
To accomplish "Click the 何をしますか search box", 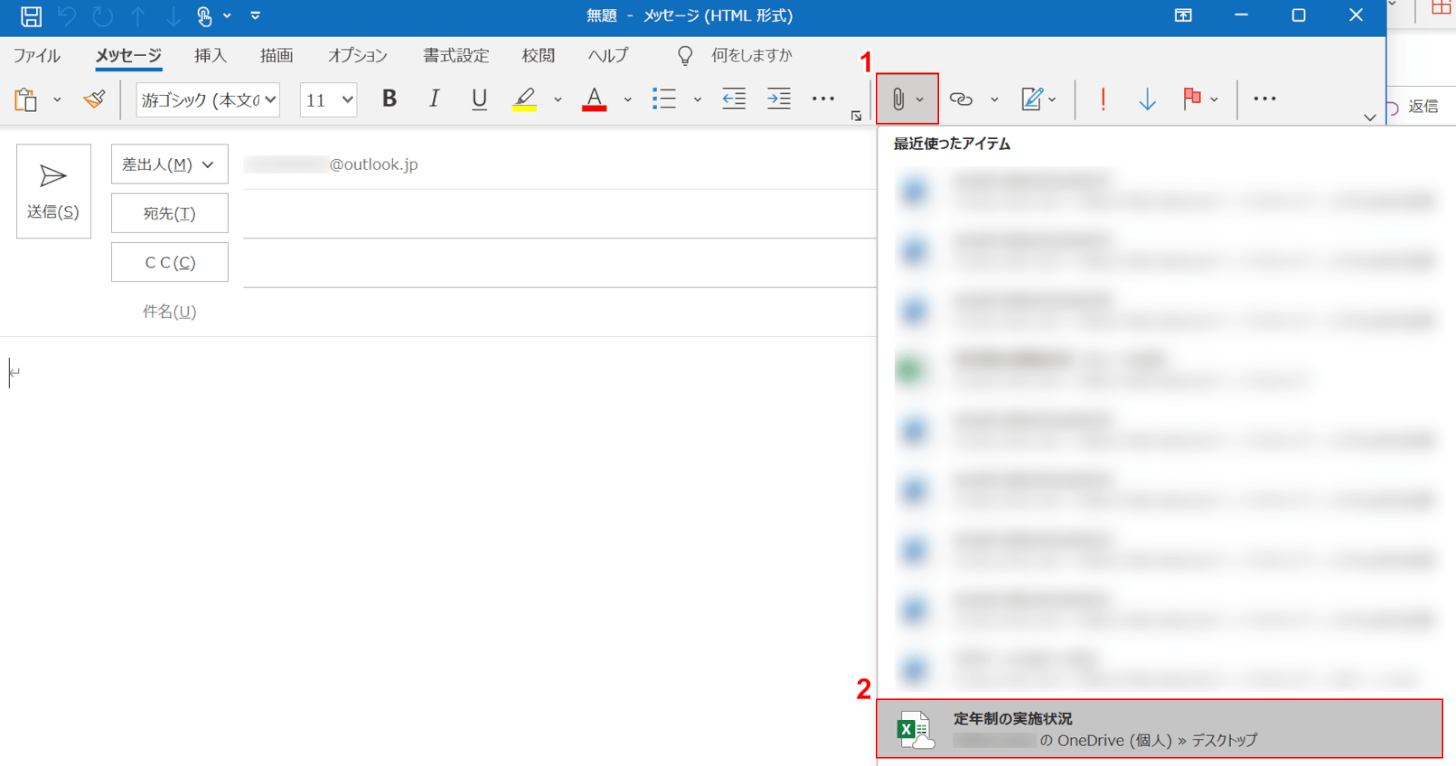I will (x=751, y=55).
